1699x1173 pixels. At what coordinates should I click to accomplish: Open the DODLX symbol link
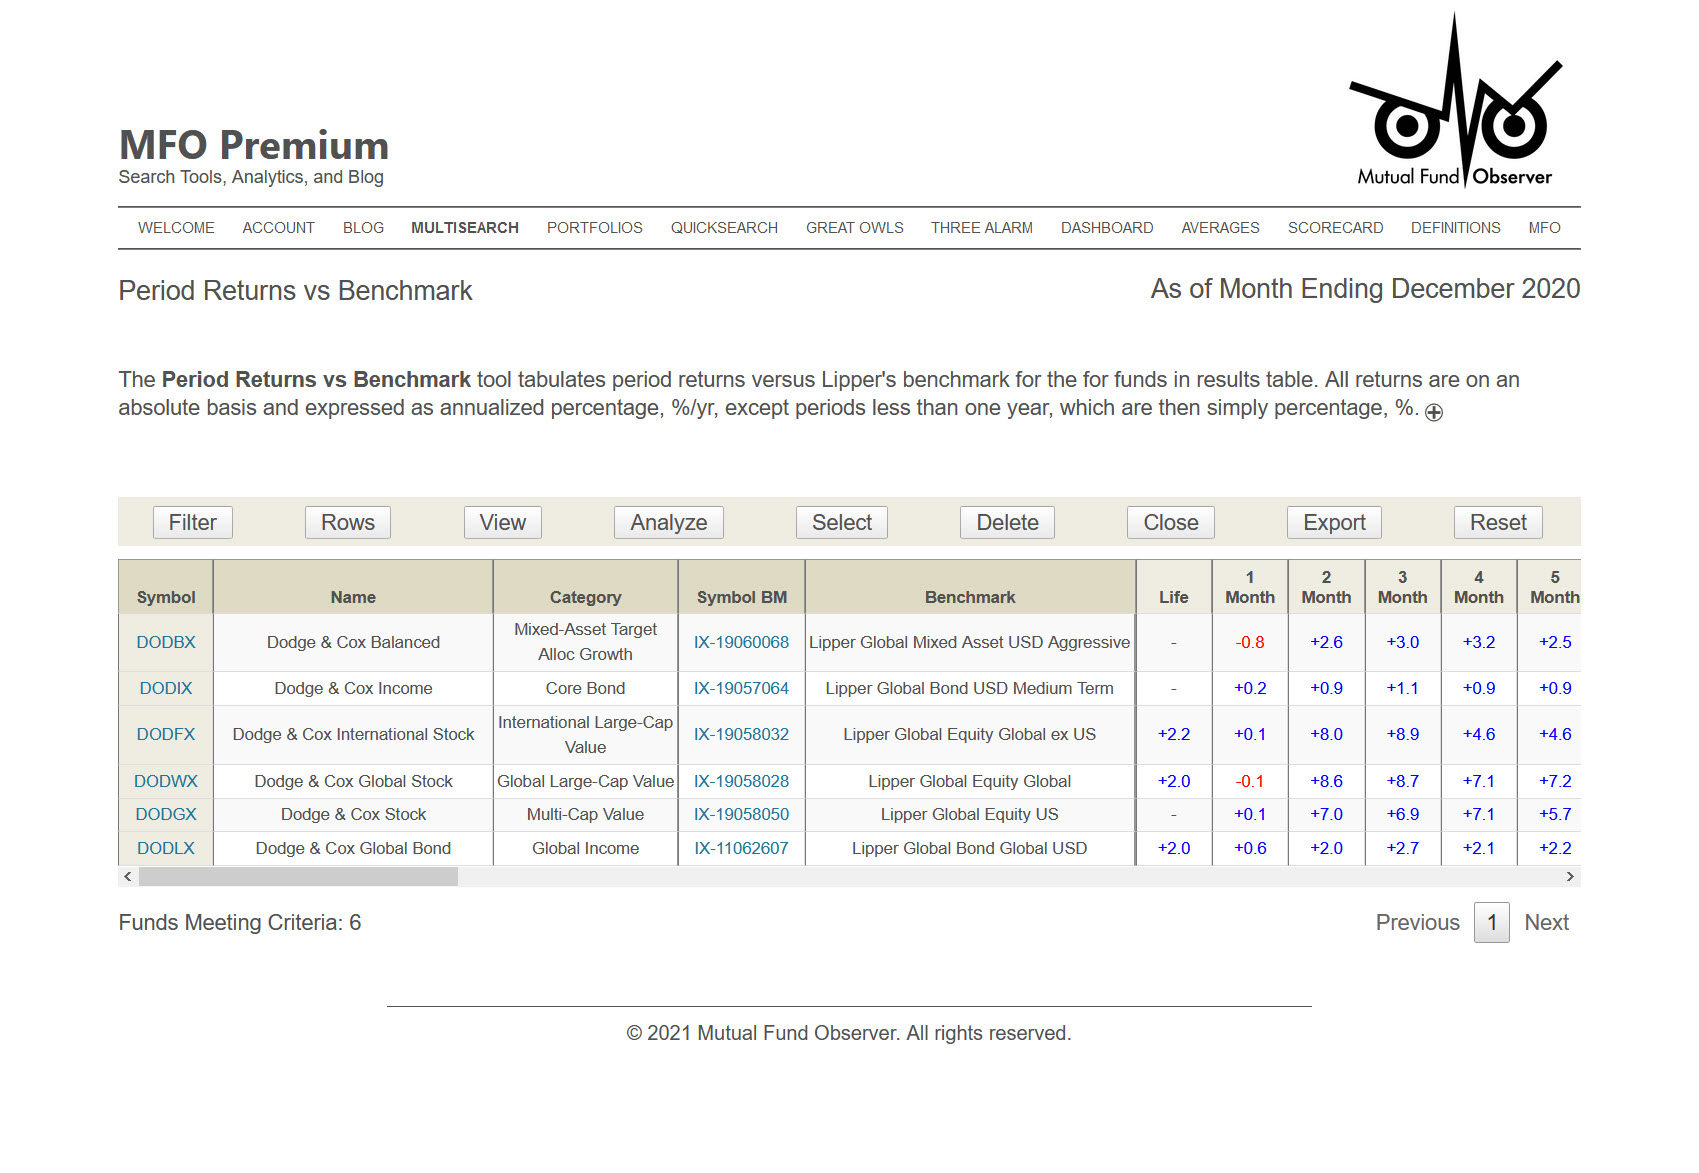[166, 849]
